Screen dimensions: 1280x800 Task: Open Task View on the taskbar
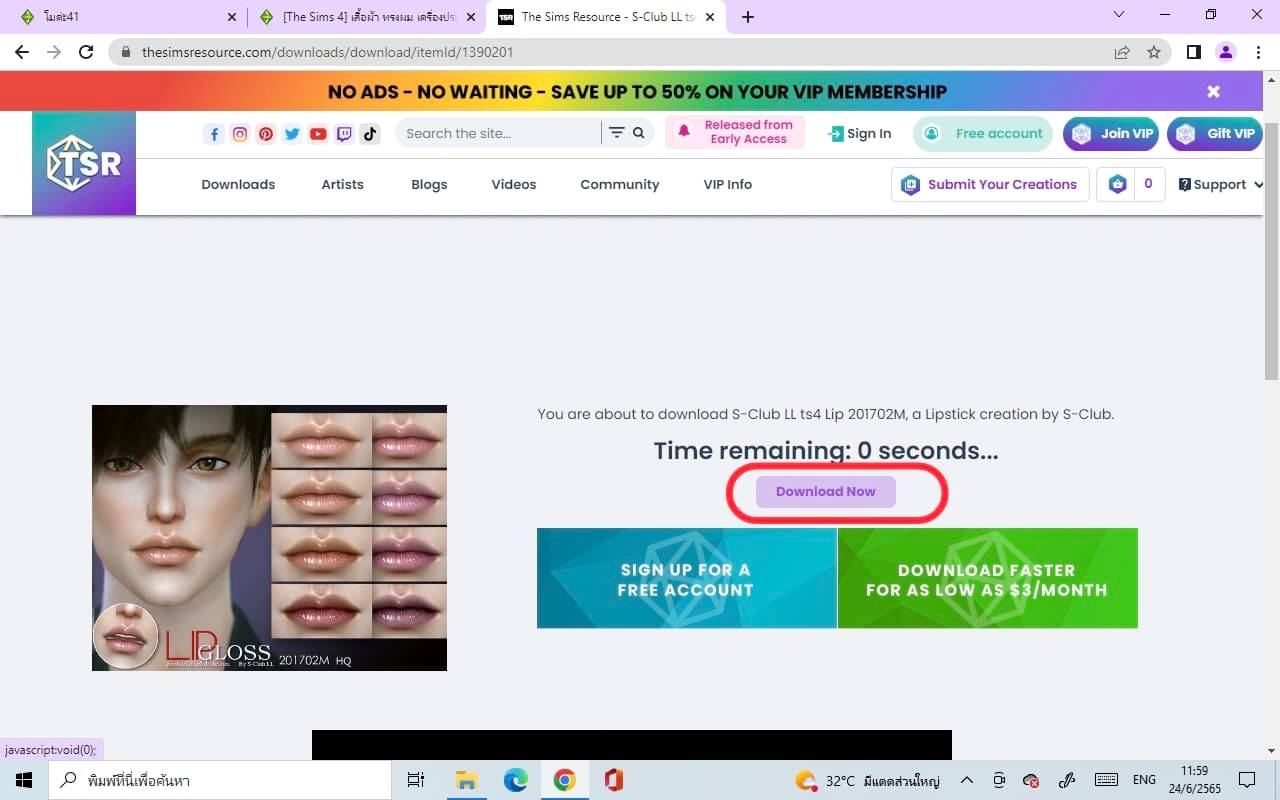click(x=416, y=780)
